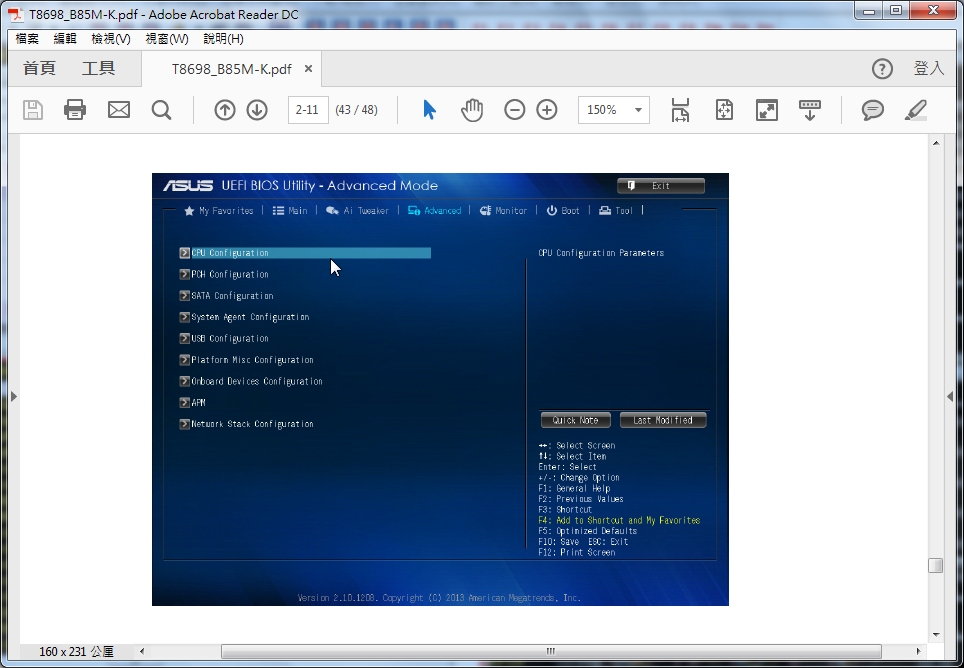Click the horizontal scrollbar thumb
The width and height of the screenshot is (964, 668).
point(551,651)
